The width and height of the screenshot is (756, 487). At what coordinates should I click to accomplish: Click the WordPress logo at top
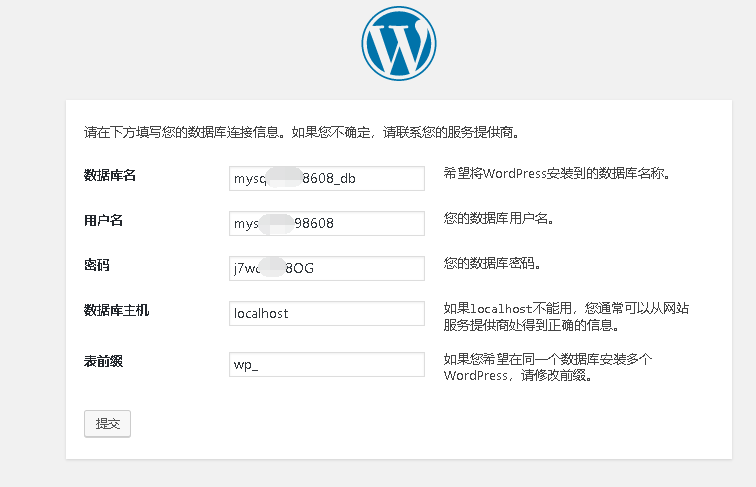pyautogui.click(x=399, y=43)
